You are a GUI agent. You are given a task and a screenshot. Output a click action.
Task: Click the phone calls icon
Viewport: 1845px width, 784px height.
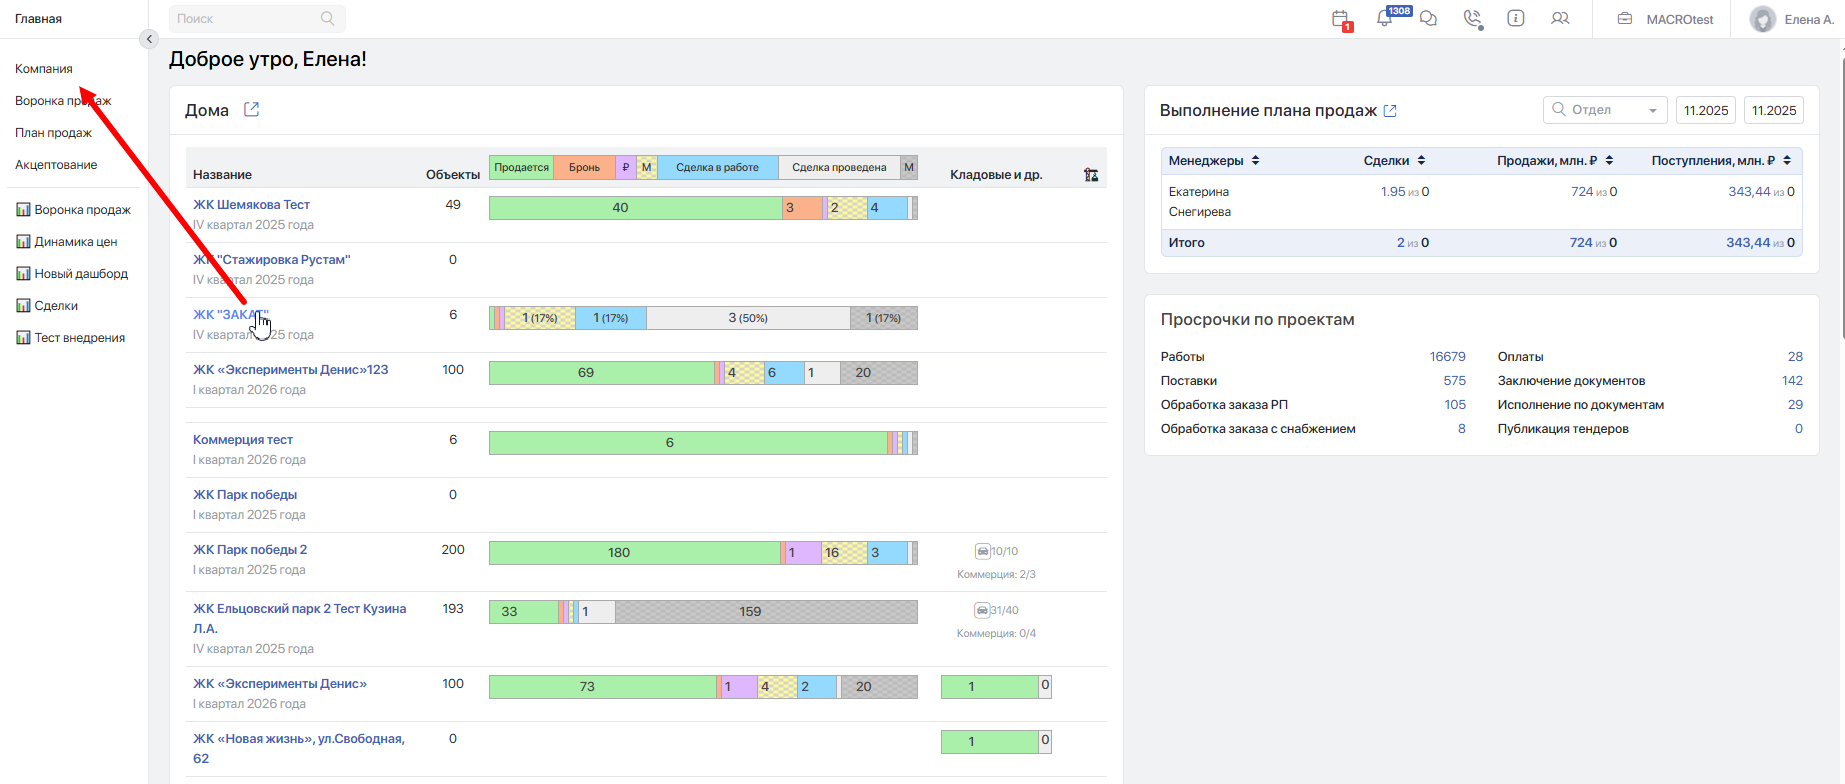1472,19
